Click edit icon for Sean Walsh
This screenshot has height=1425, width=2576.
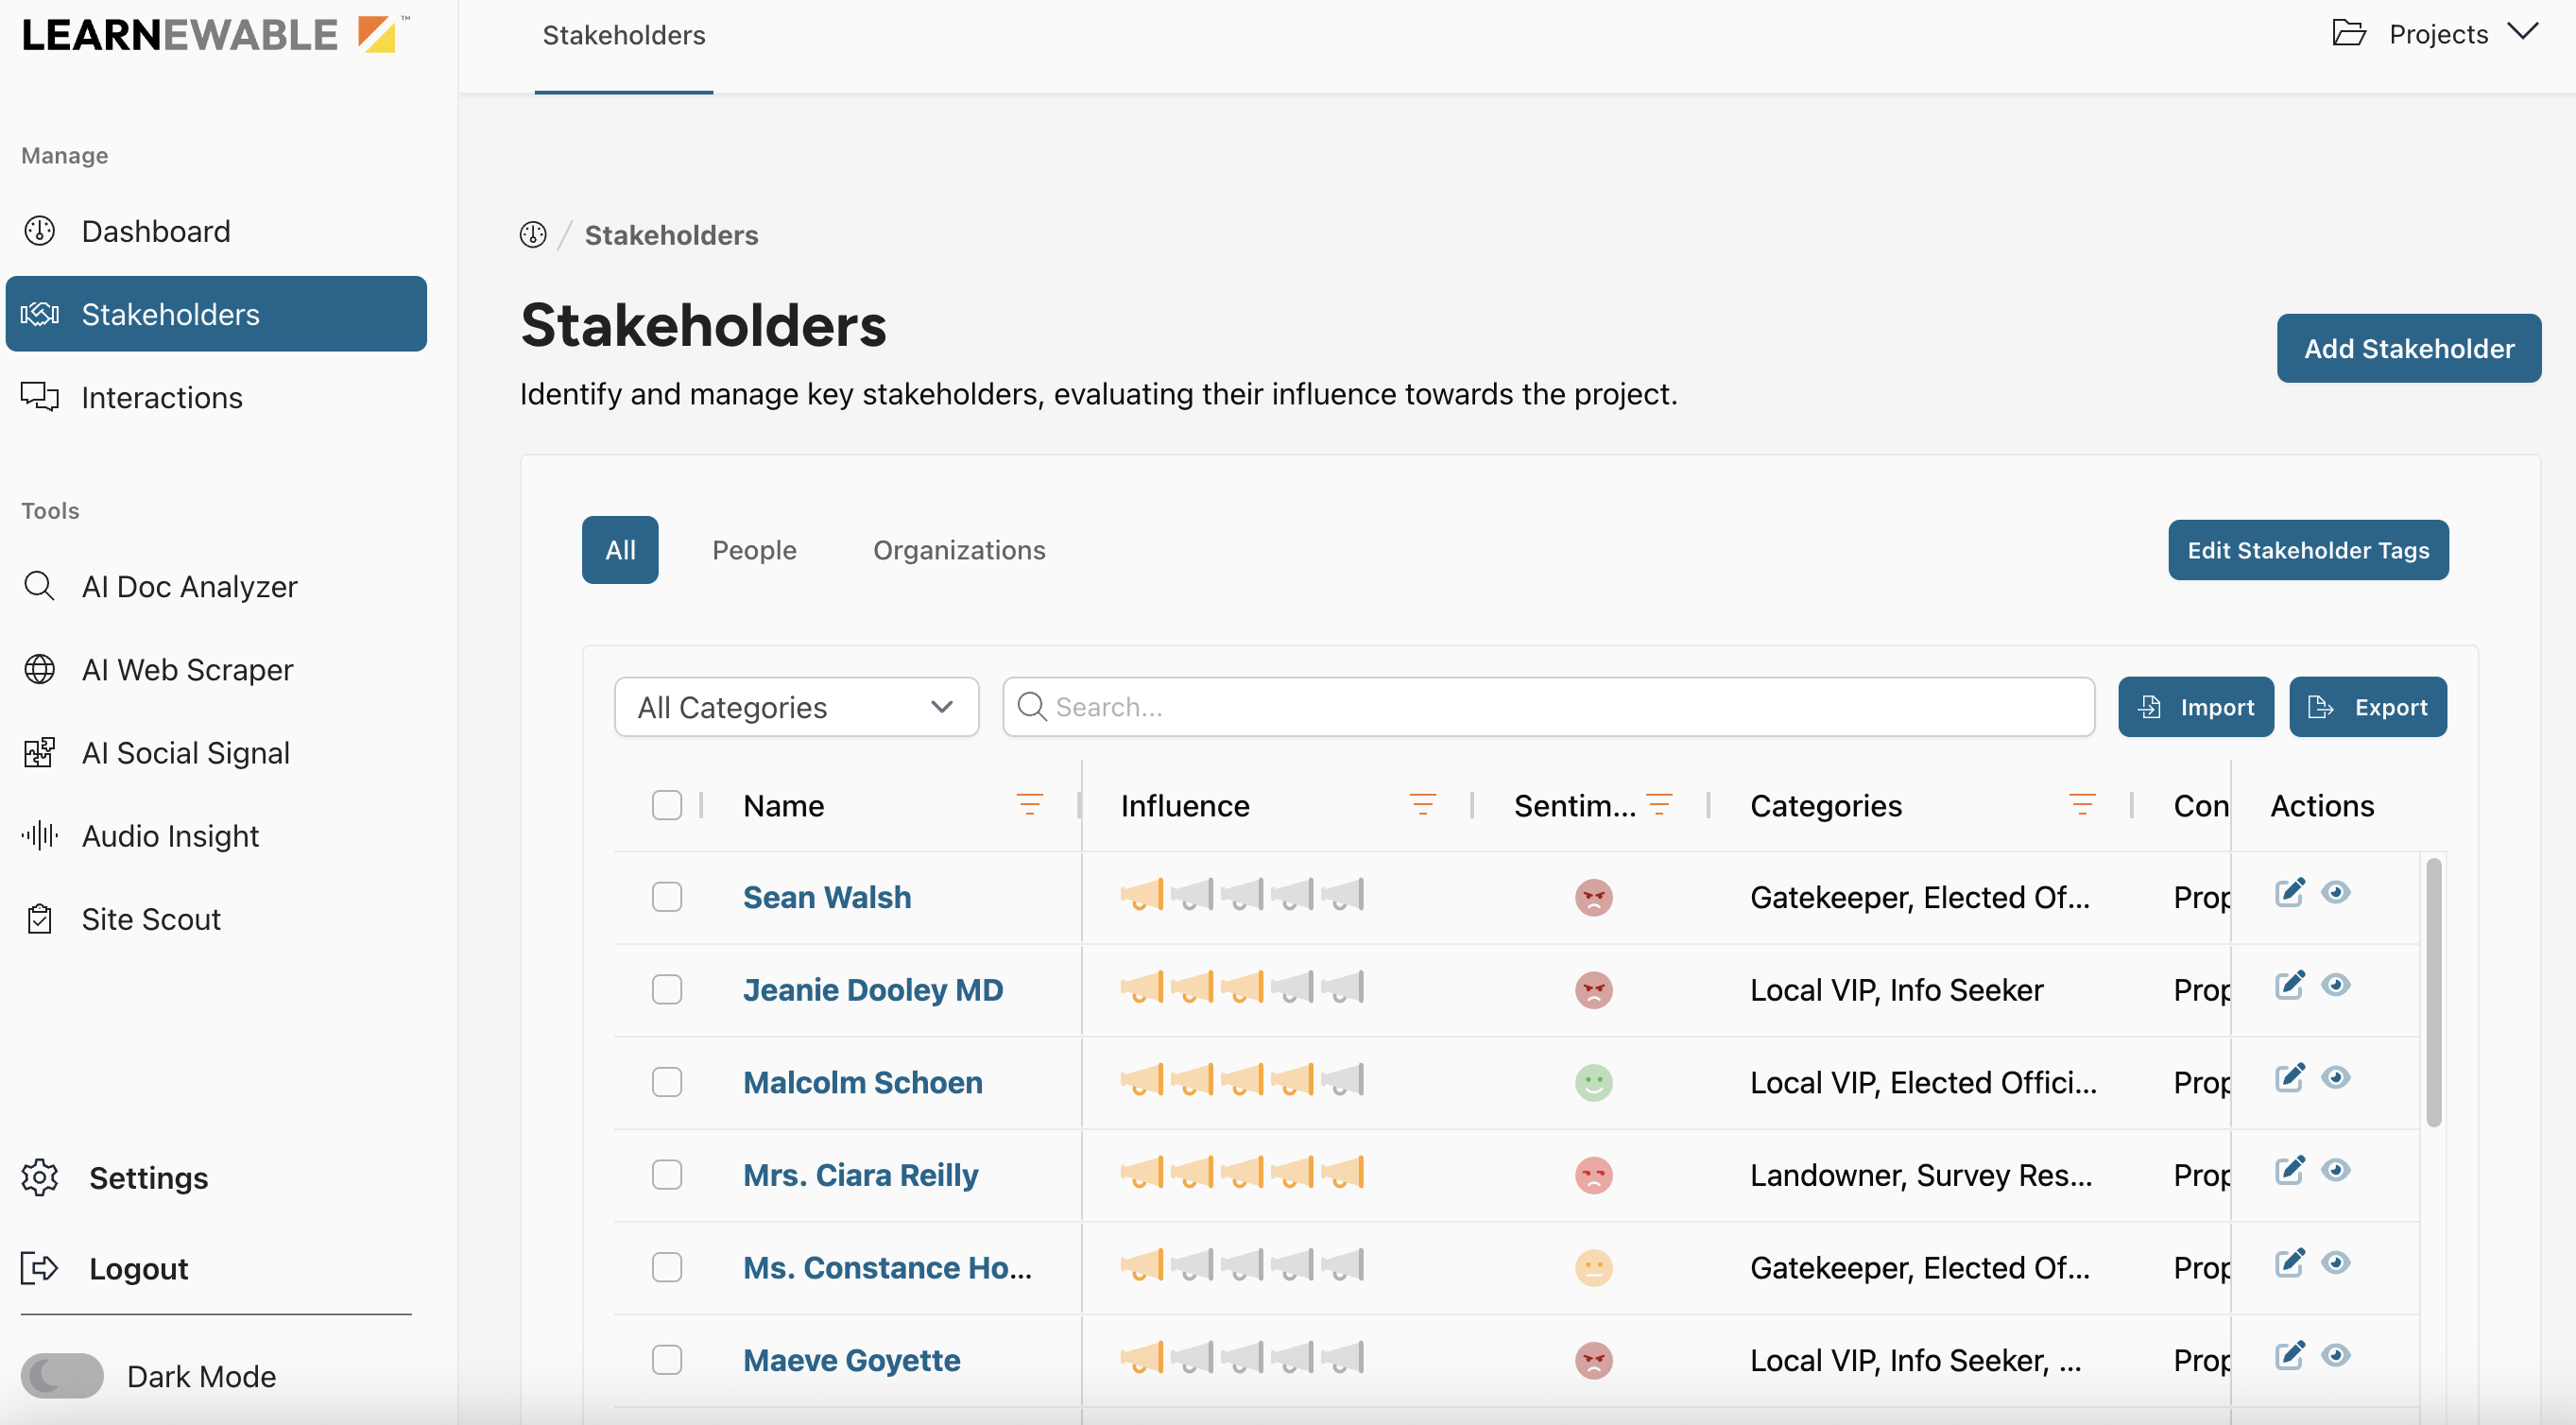click(2289, 892)
